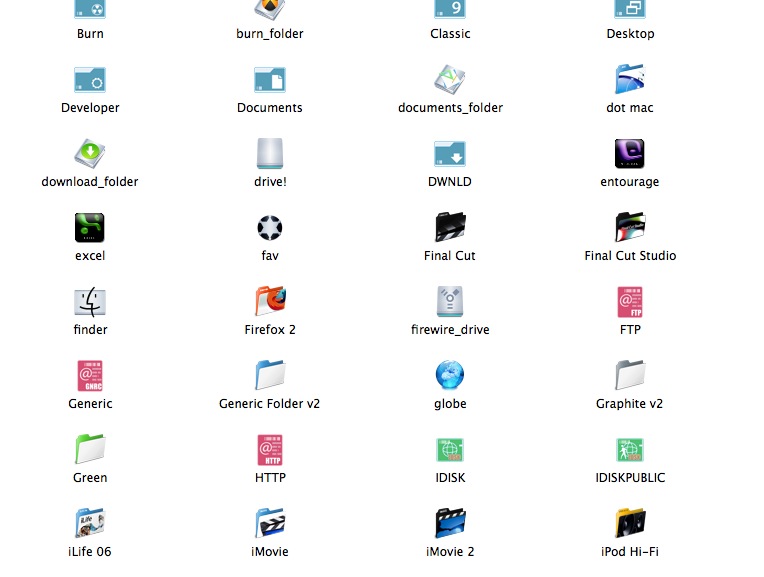Select the "Final Cut Studio" name text
Screen dimensions: 764x577
630,256
